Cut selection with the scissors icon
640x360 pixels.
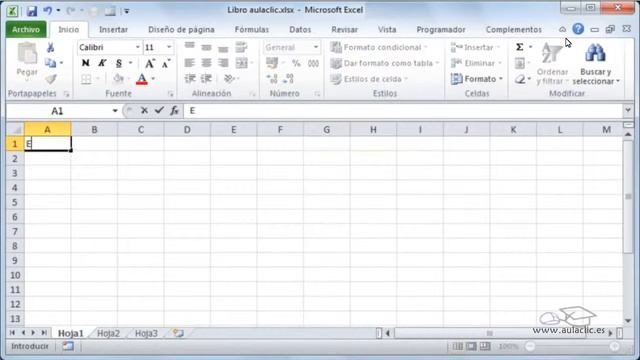coord(51,47)
